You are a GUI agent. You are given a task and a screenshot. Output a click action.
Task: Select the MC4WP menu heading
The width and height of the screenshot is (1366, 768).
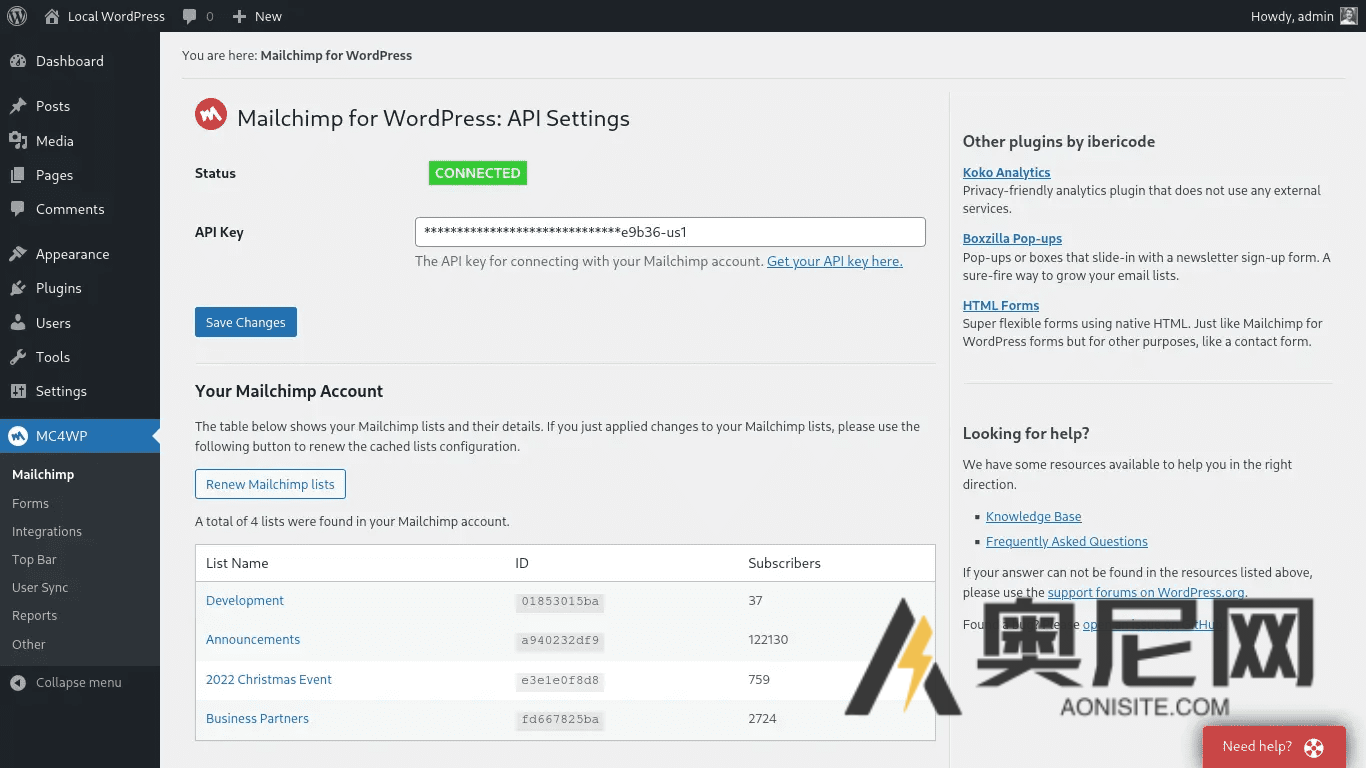80,436
